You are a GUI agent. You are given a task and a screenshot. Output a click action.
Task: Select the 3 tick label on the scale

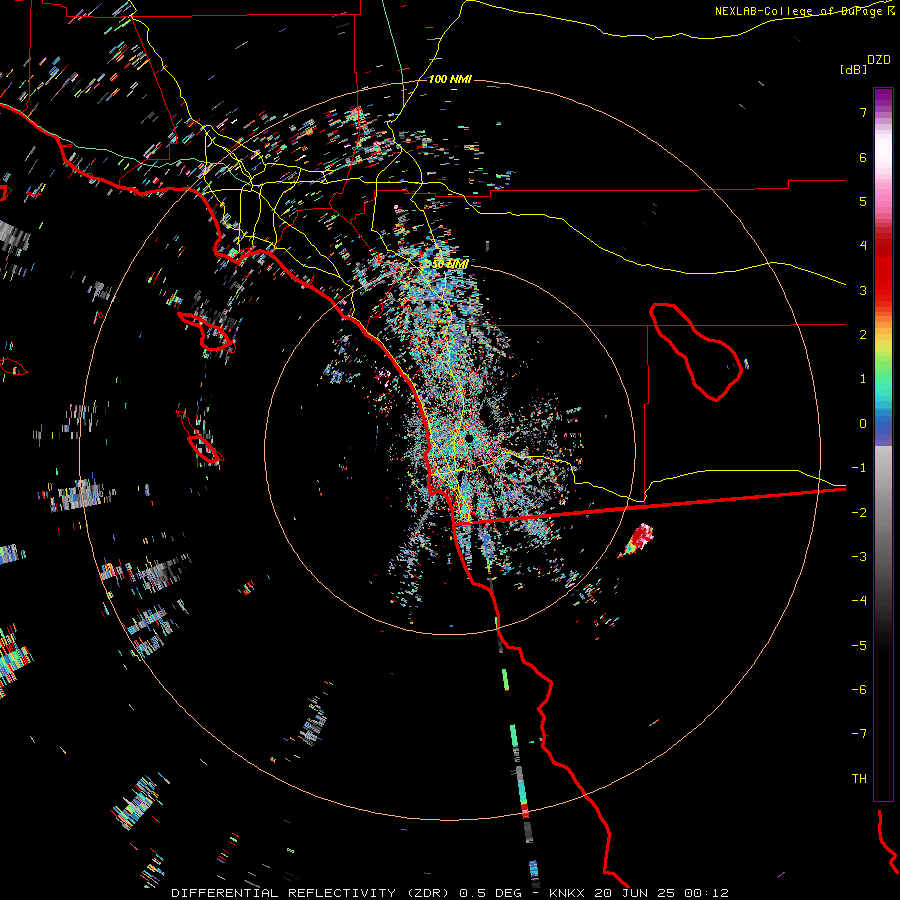[863, 290]
